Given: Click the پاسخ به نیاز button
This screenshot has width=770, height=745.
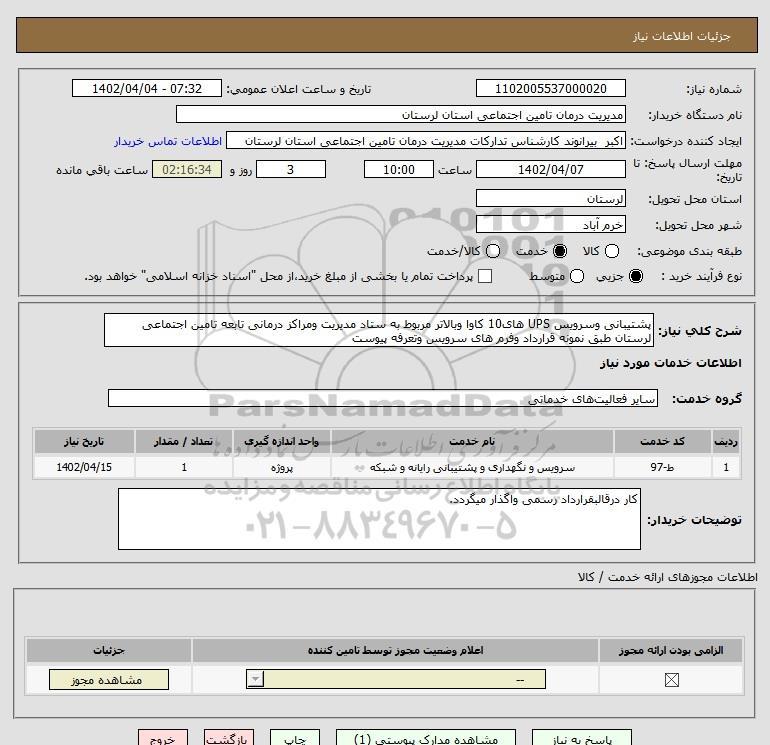Looking at the screenshot, I should [581, 738].
